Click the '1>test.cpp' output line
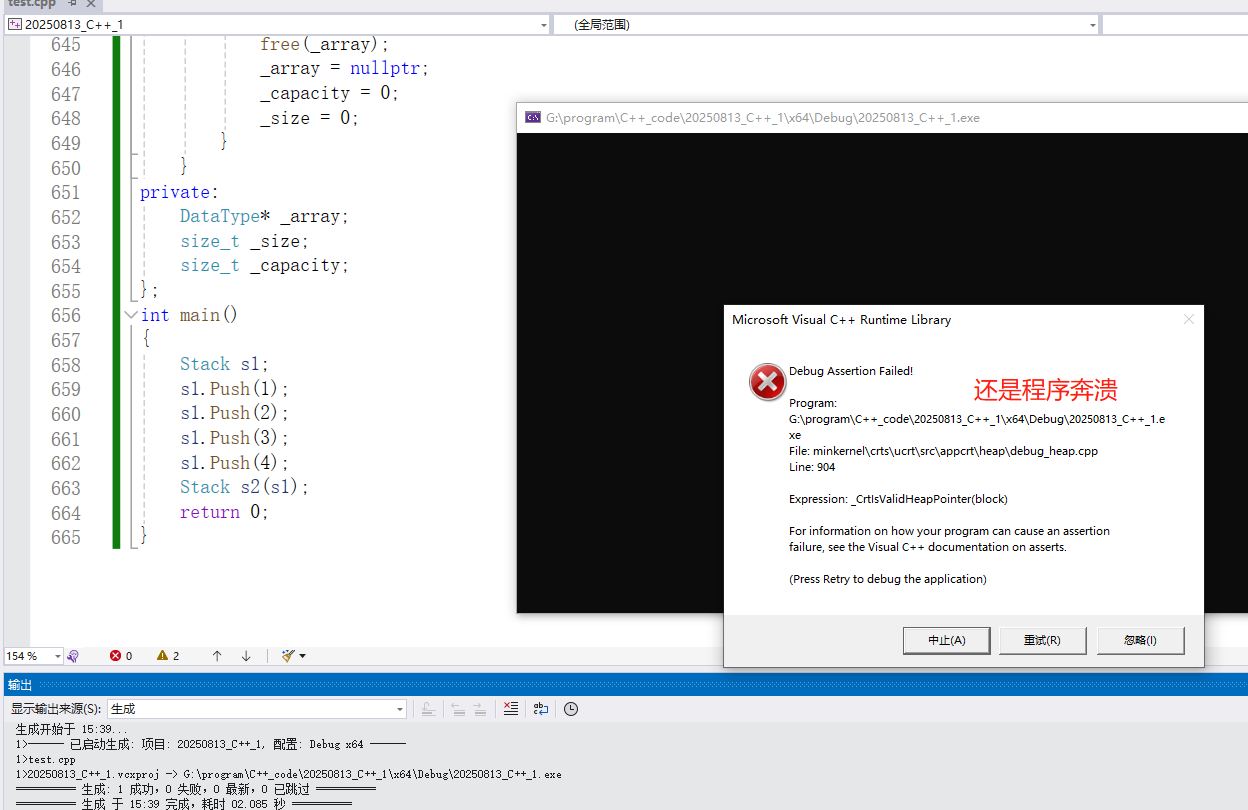This screenshot has height=810, width=1248. (x=46, y=759)
